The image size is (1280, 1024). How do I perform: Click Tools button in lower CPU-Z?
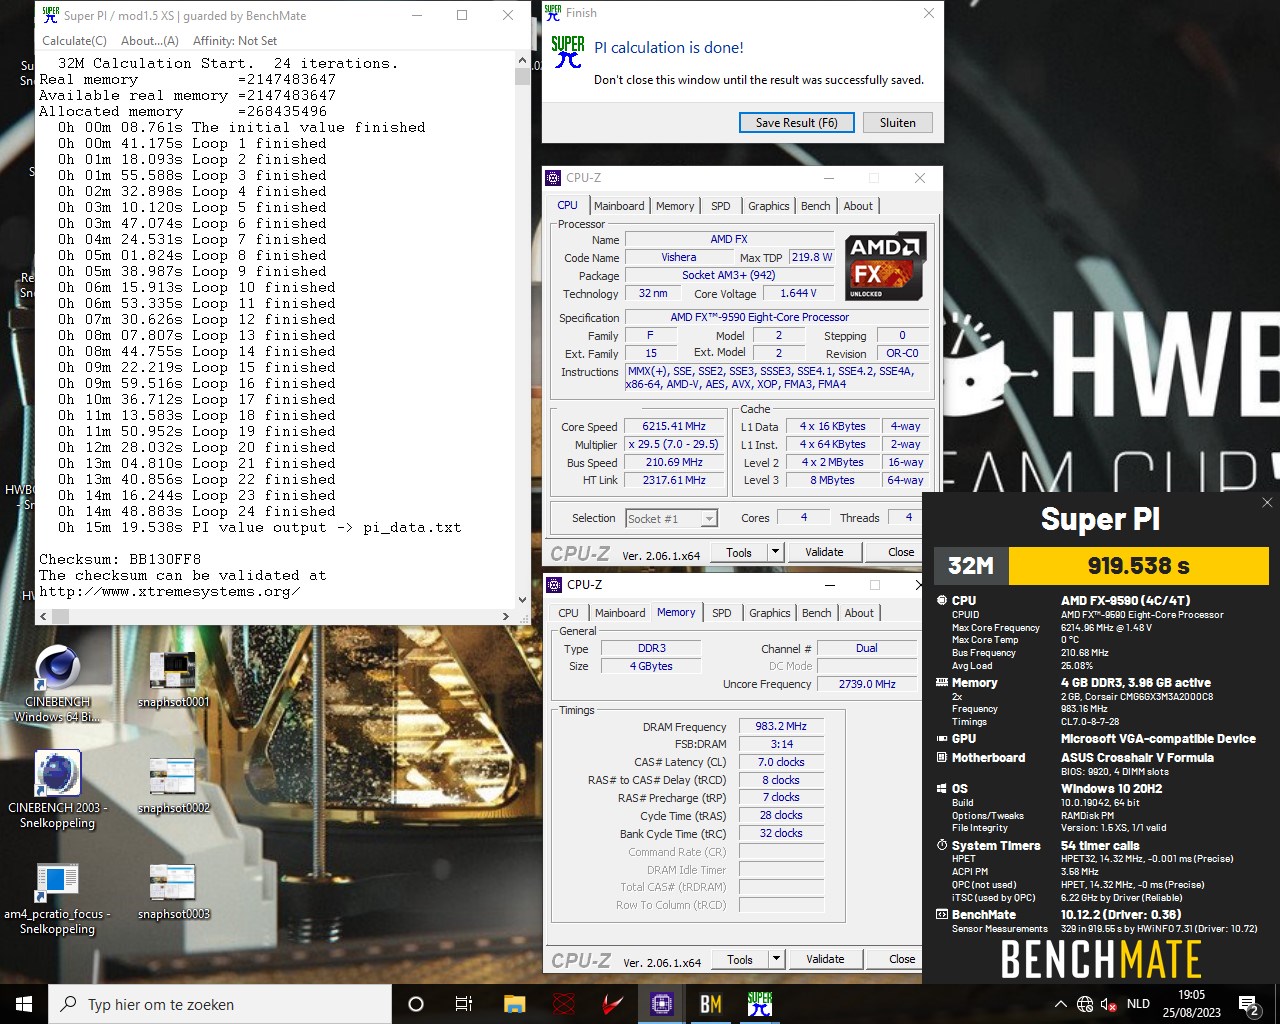(x=740, y=959)
